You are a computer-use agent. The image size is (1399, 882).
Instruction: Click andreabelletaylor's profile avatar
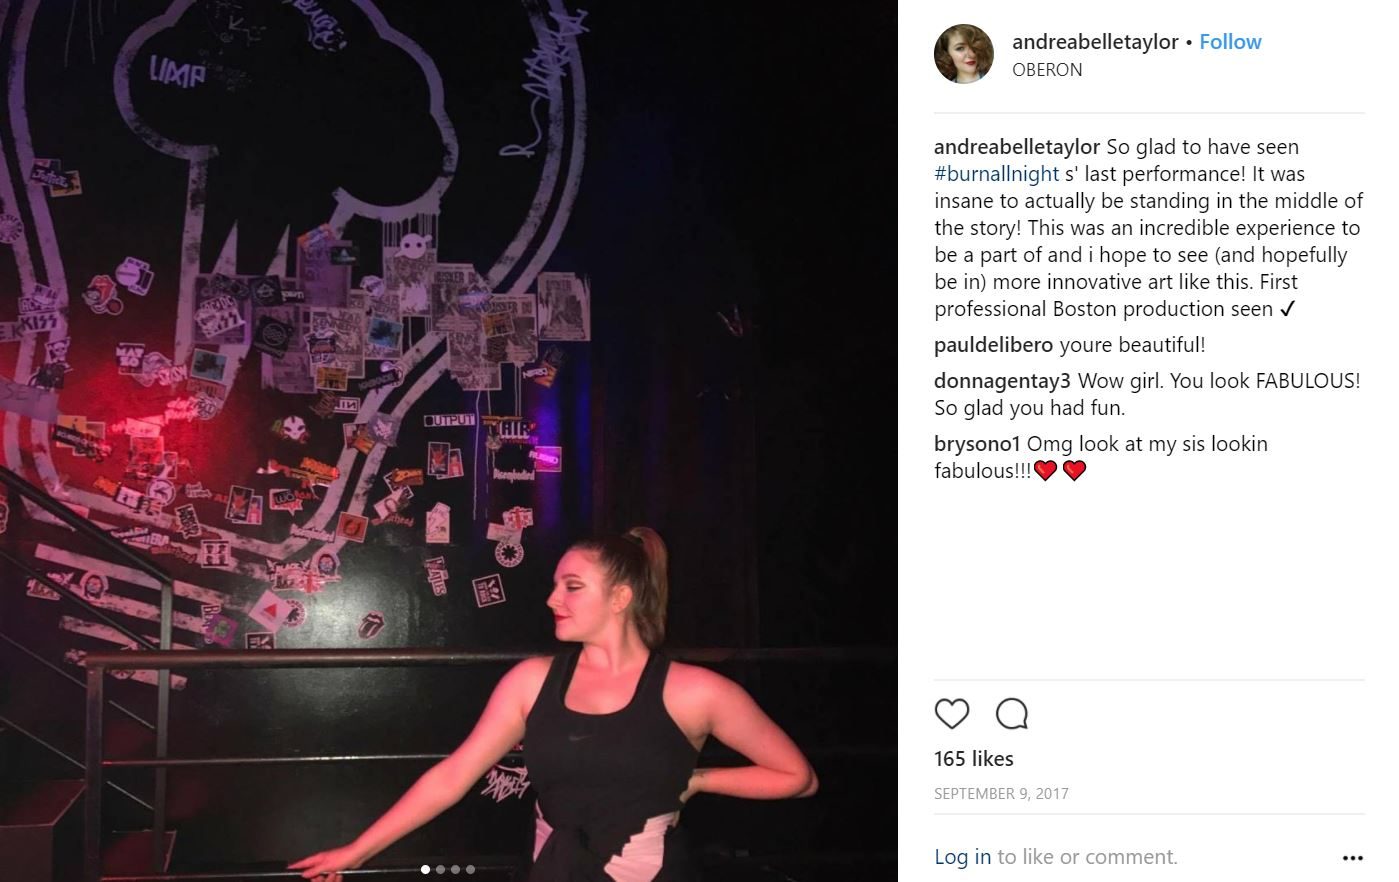[964, 54]
